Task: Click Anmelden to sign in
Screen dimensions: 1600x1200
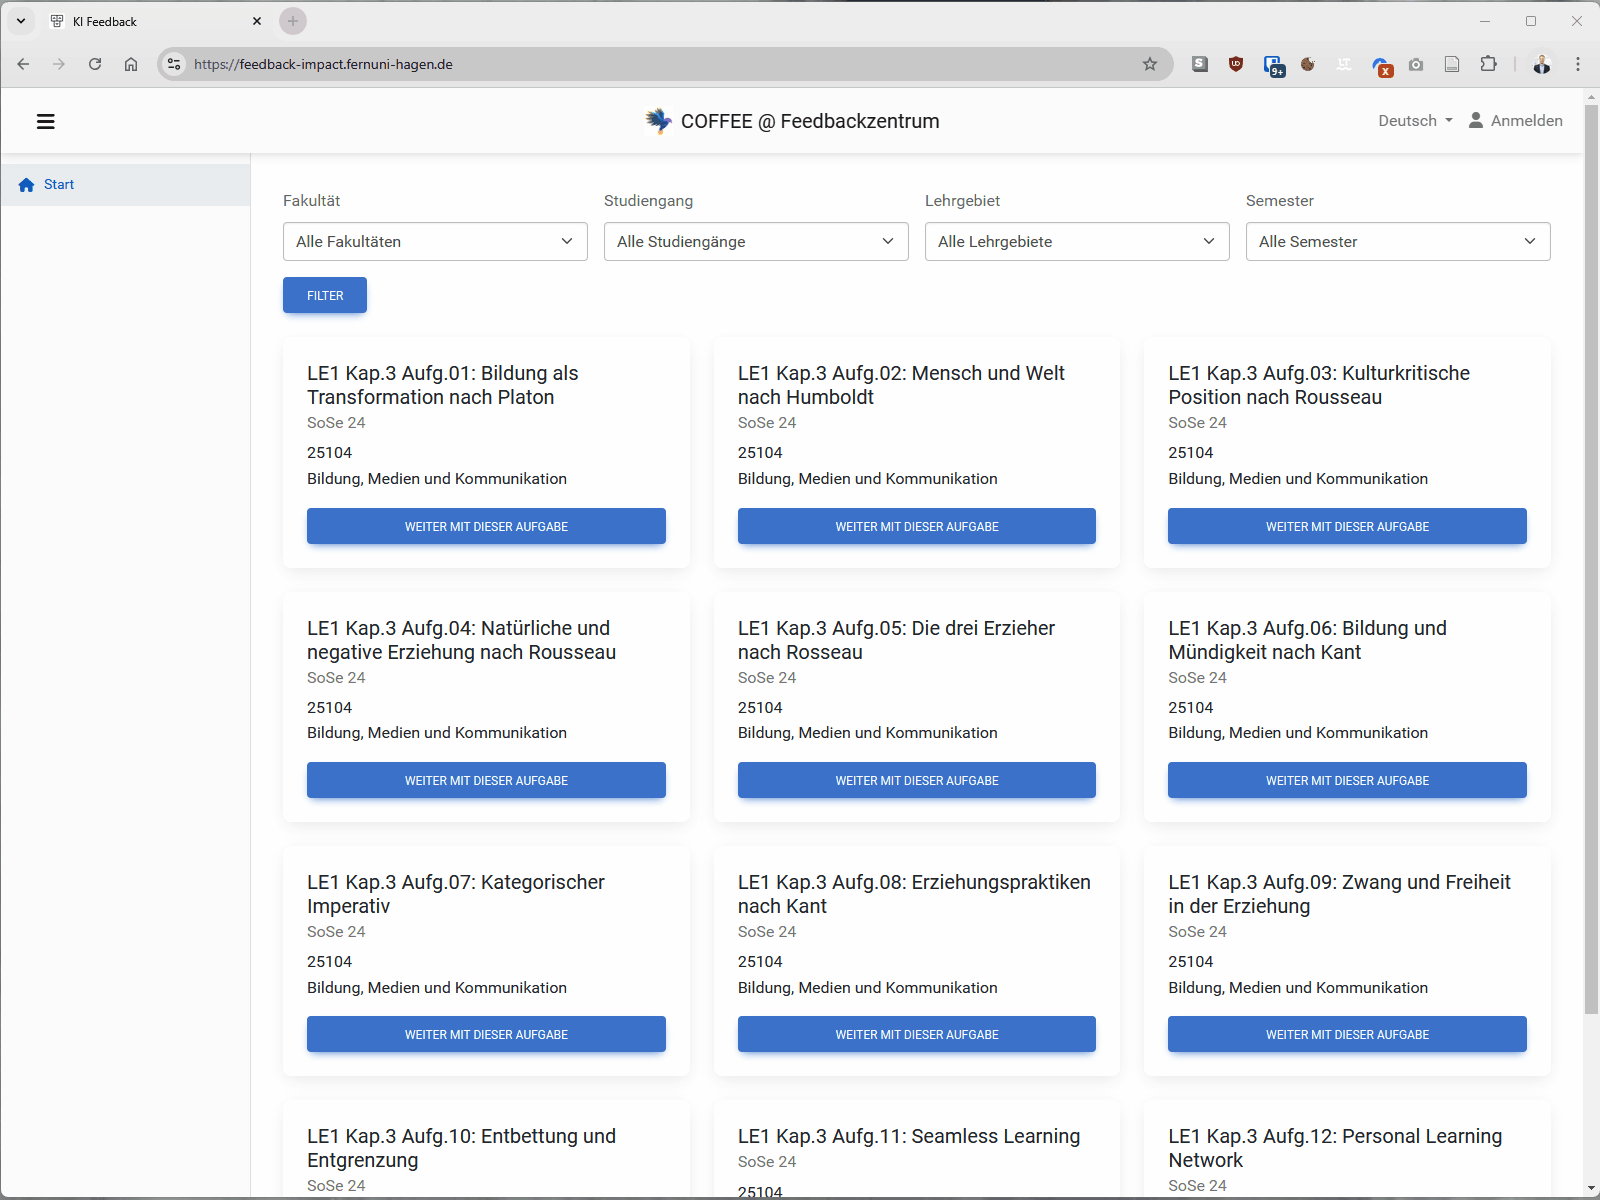Action: tap(1516, 120)
